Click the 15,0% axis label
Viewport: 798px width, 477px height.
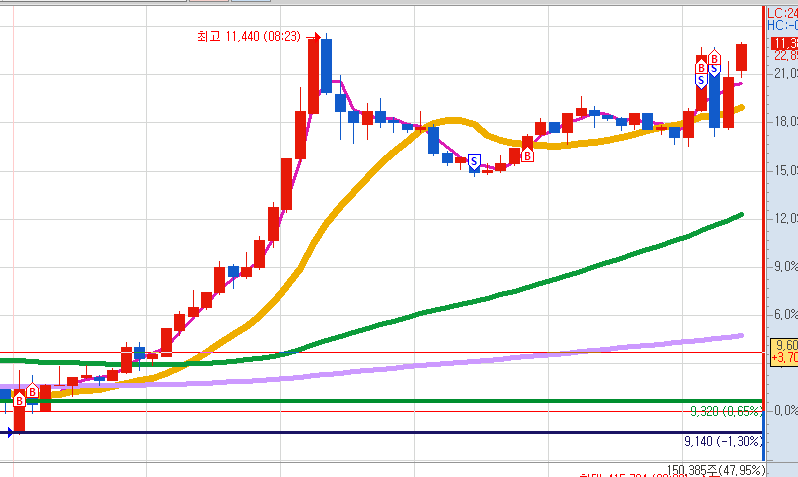785,171
